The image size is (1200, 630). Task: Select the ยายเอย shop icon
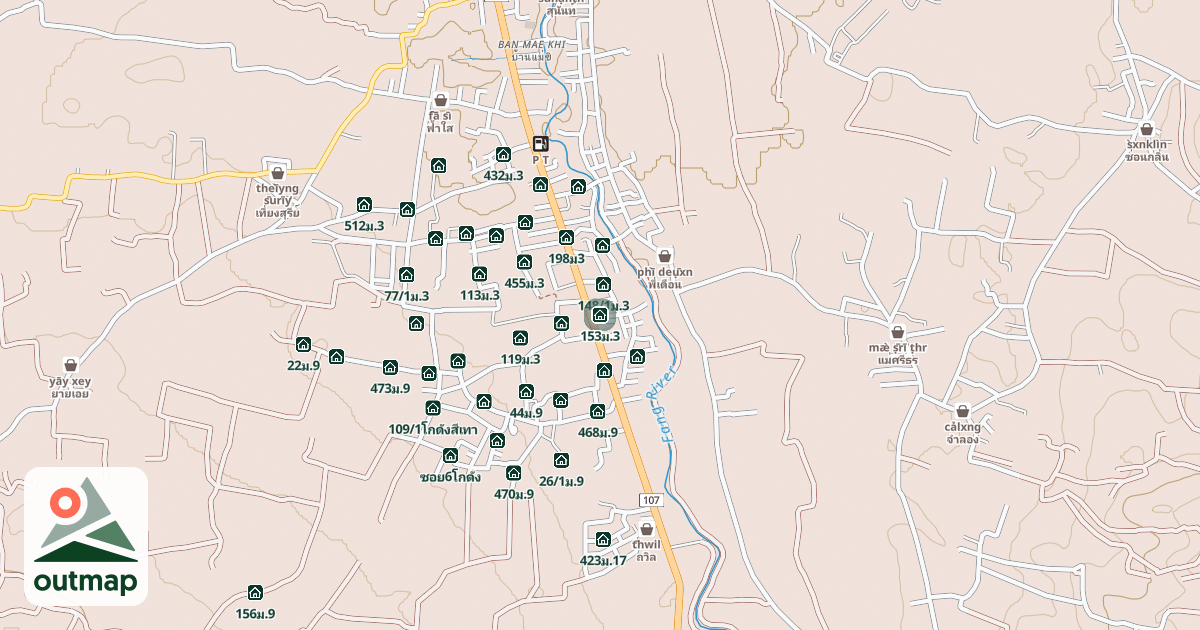pyautogui.click(x=70, y=365)
